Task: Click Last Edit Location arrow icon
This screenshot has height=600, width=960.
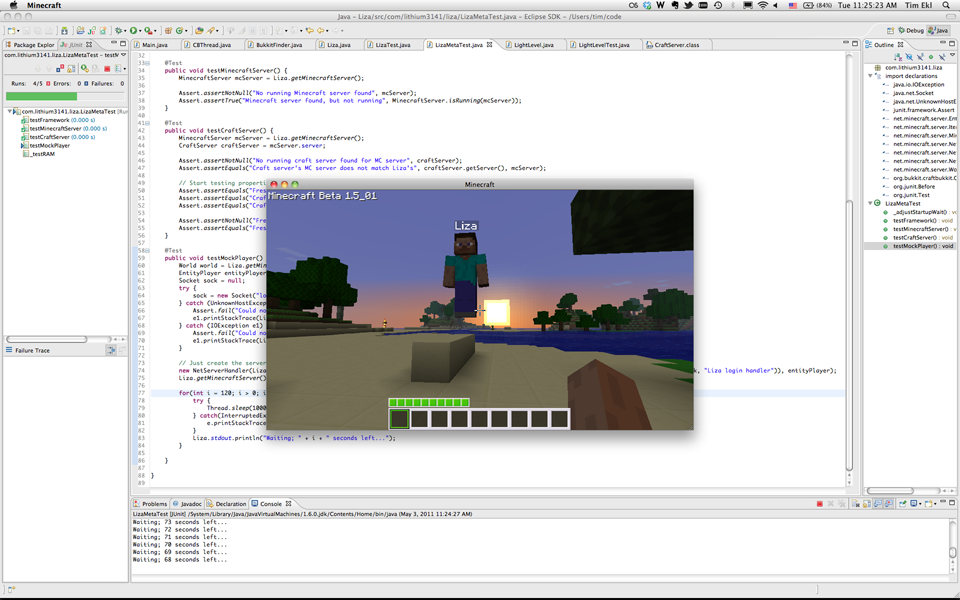Action: pyautogui.click(x=310, y=31)
